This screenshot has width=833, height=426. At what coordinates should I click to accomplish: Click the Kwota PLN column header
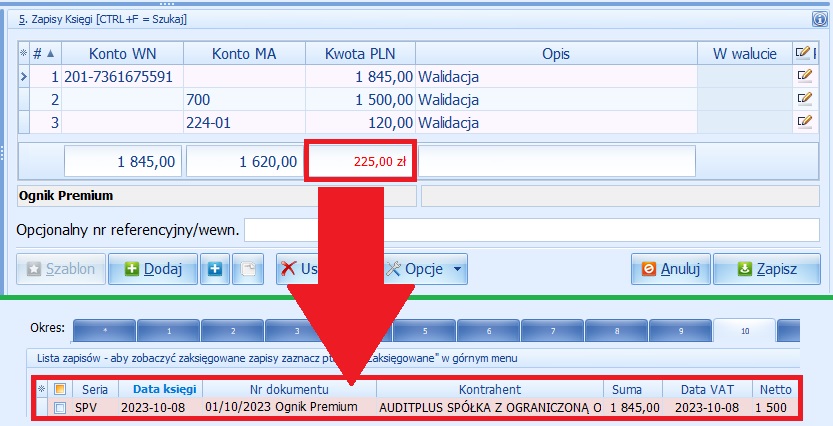pos(360,53)
